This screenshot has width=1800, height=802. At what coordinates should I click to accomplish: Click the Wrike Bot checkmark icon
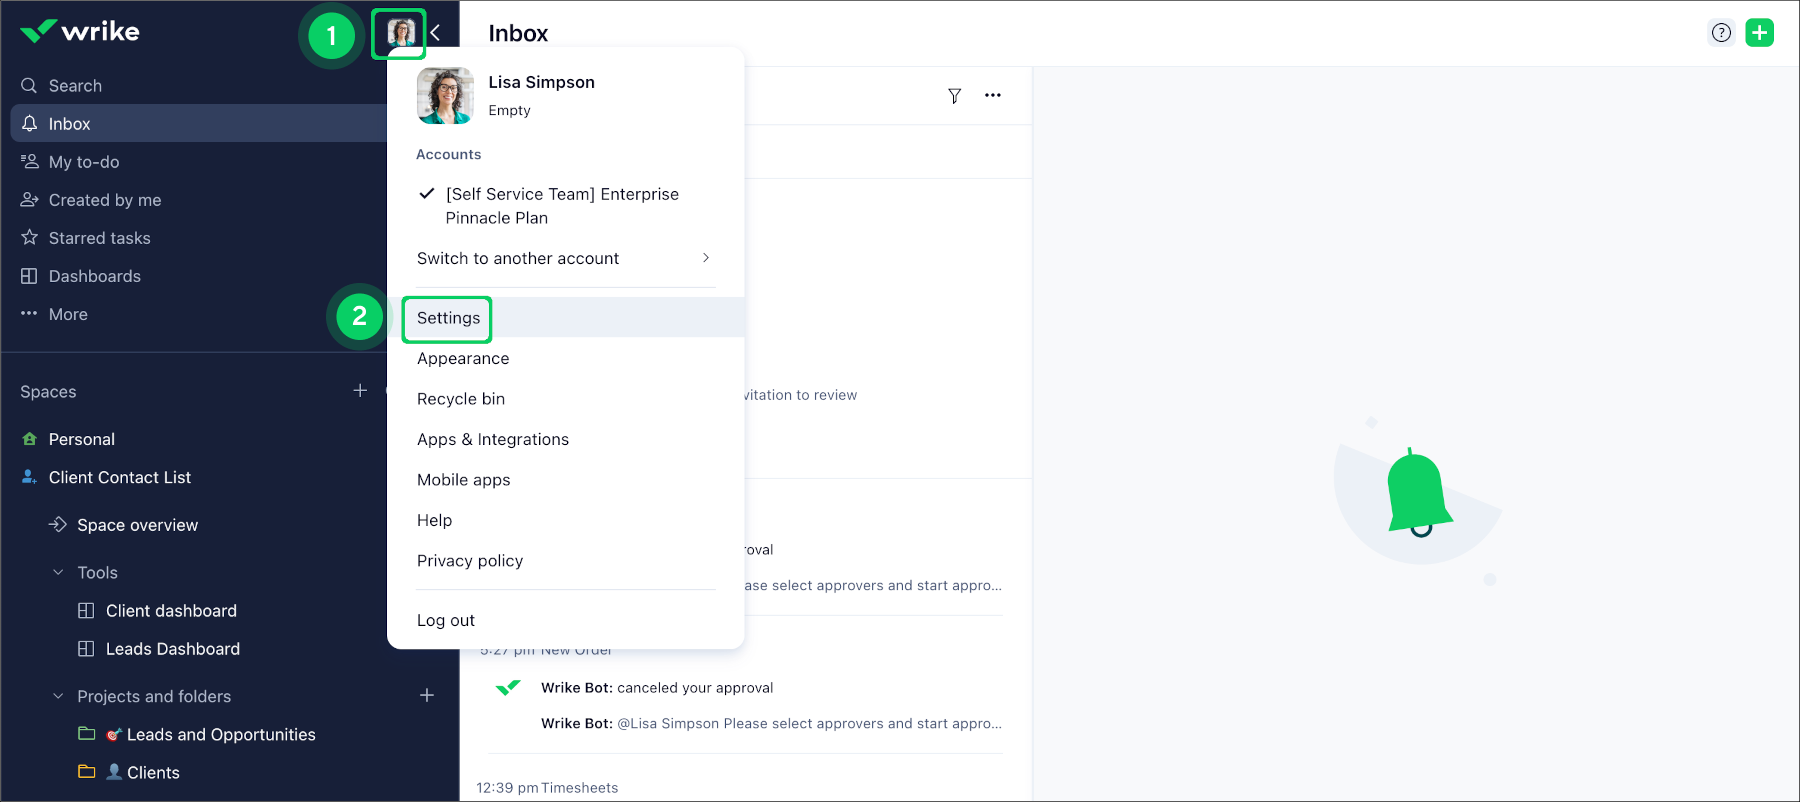coord(508,688)
